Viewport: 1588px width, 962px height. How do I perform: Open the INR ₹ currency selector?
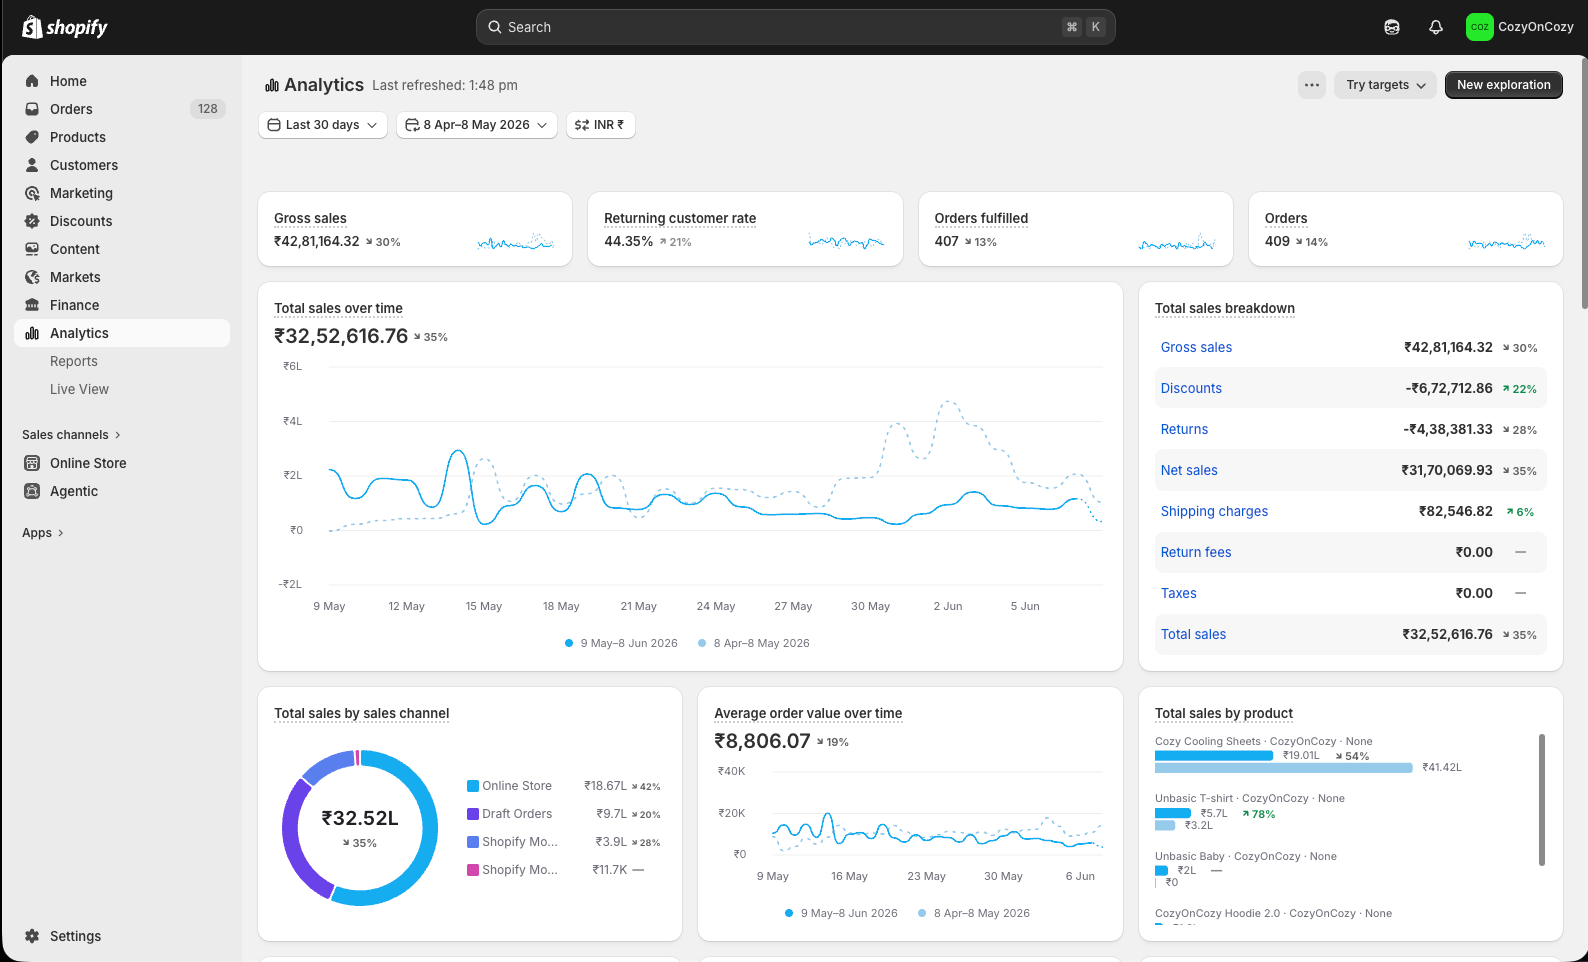point(600,125)
